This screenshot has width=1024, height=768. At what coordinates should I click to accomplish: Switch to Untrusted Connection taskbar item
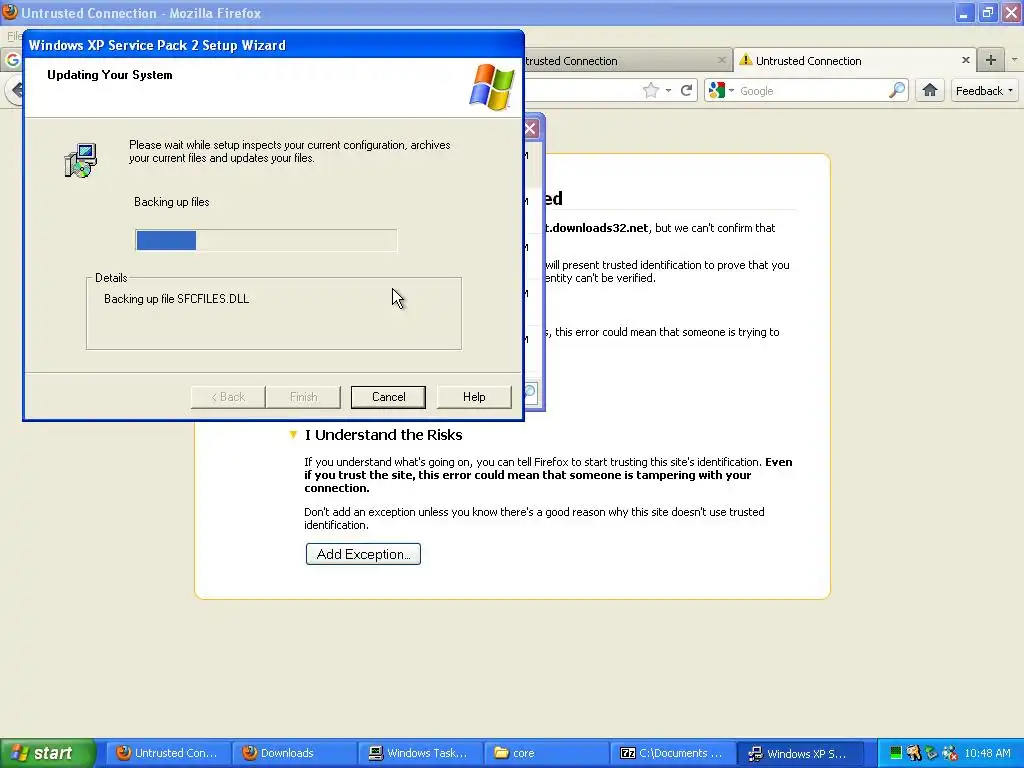click(168, 753)
